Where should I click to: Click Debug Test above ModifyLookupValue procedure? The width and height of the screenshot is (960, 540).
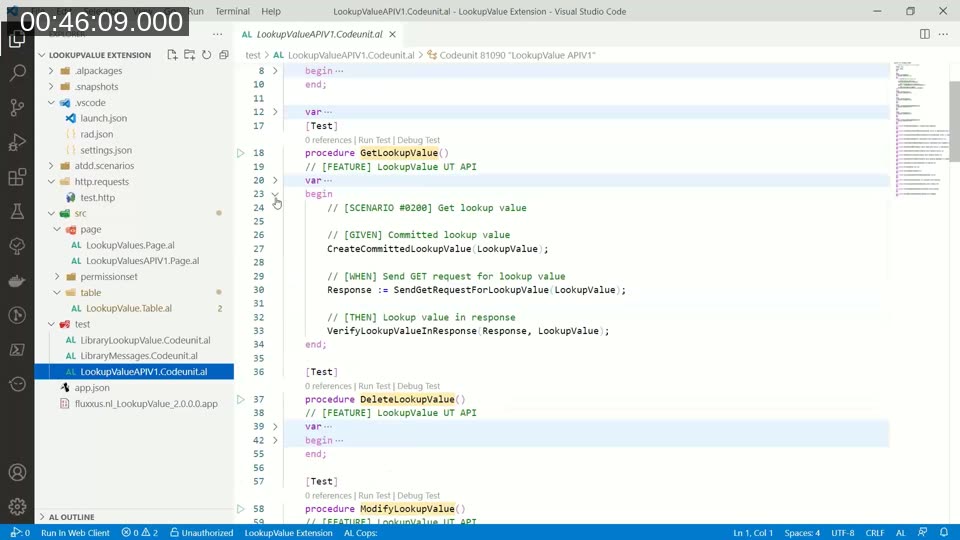coord(419,496)
